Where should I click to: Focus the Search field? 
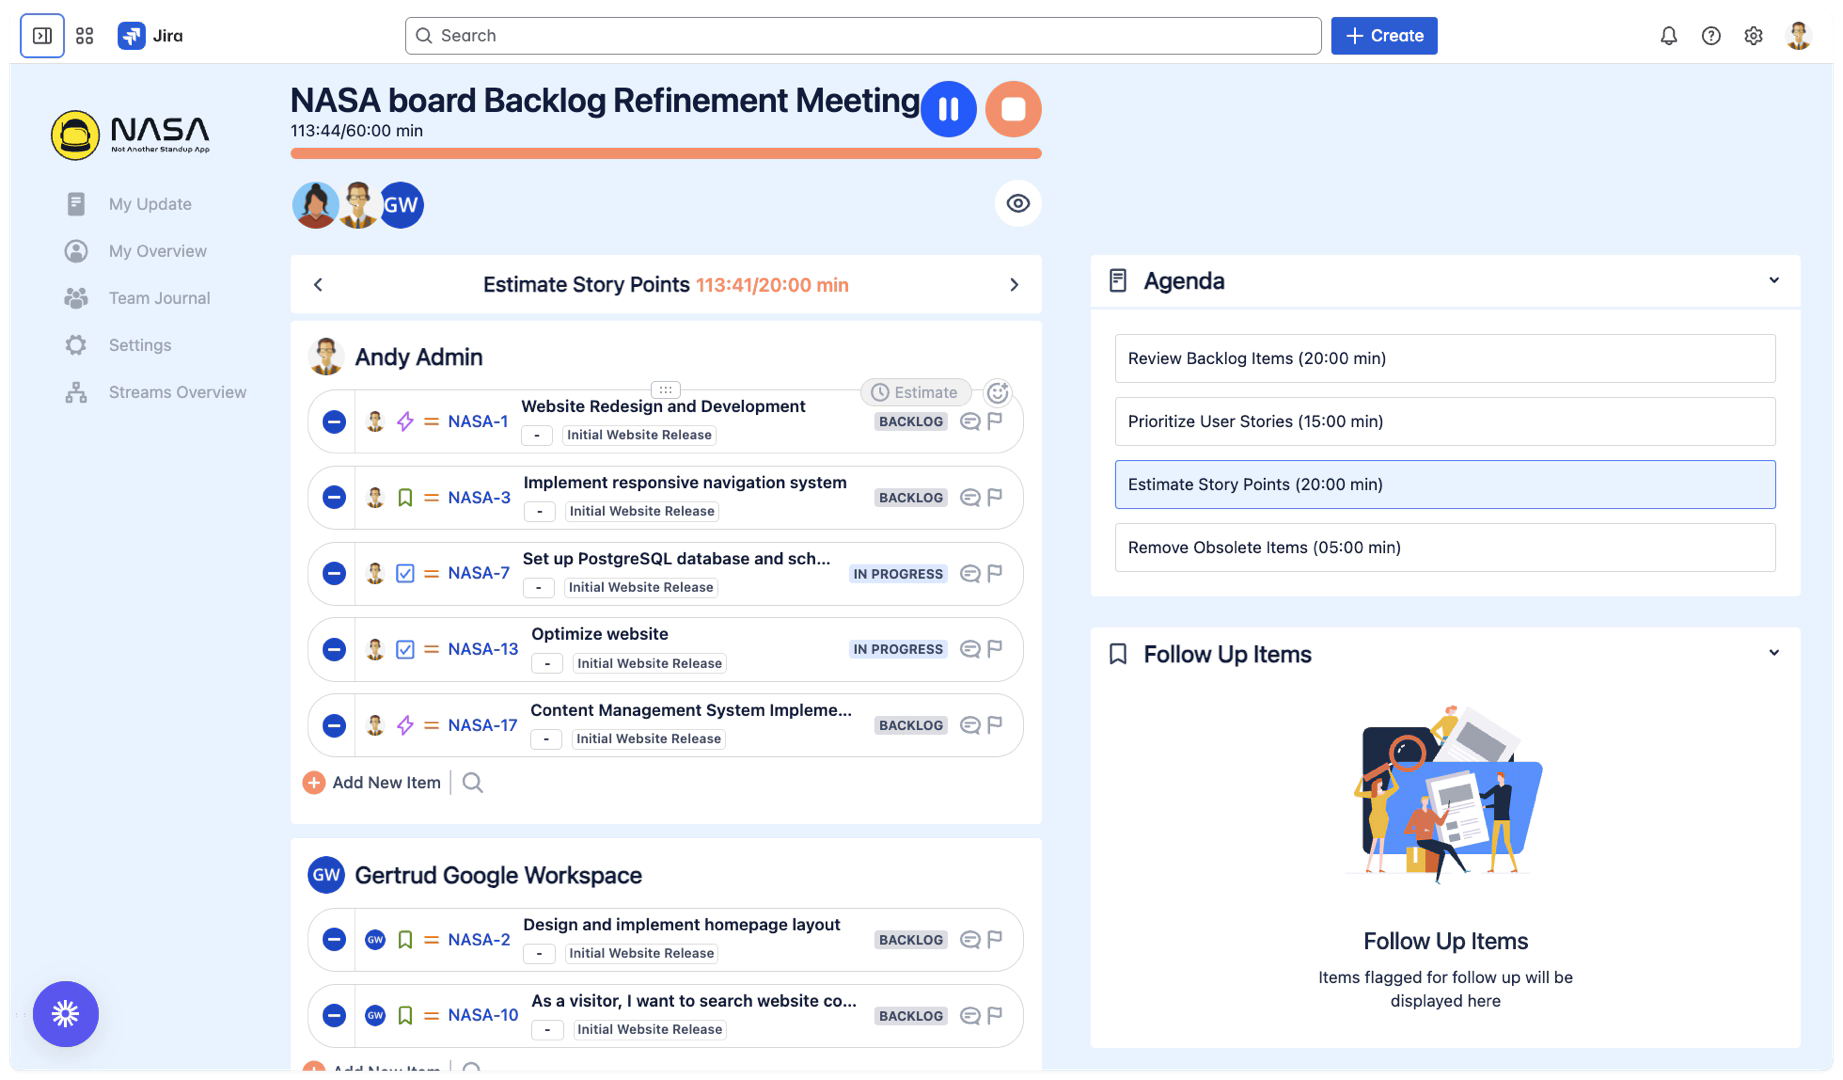pyautogui.click(x=863, y=36)
